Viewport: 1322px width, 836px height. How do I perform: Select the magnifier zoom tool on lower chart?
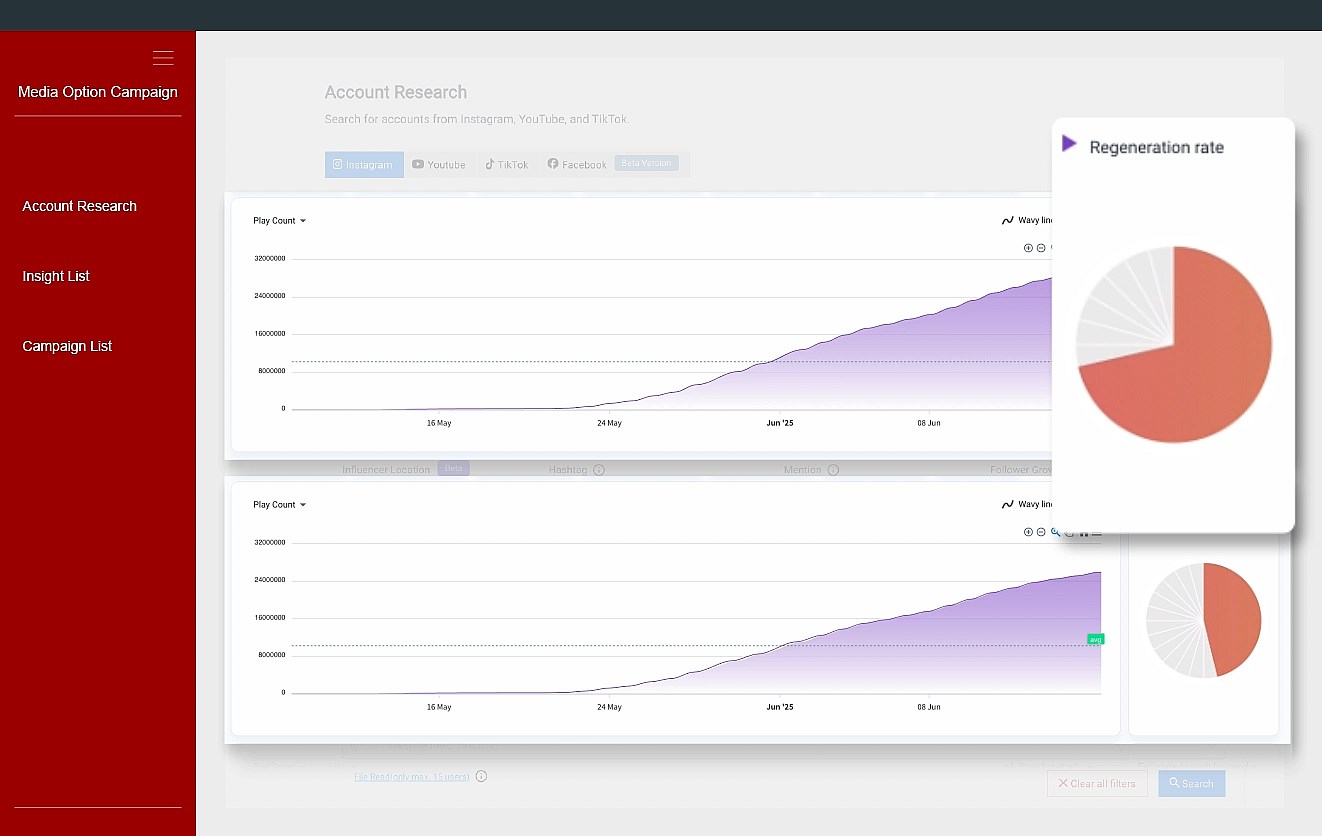click(1055, 532)
